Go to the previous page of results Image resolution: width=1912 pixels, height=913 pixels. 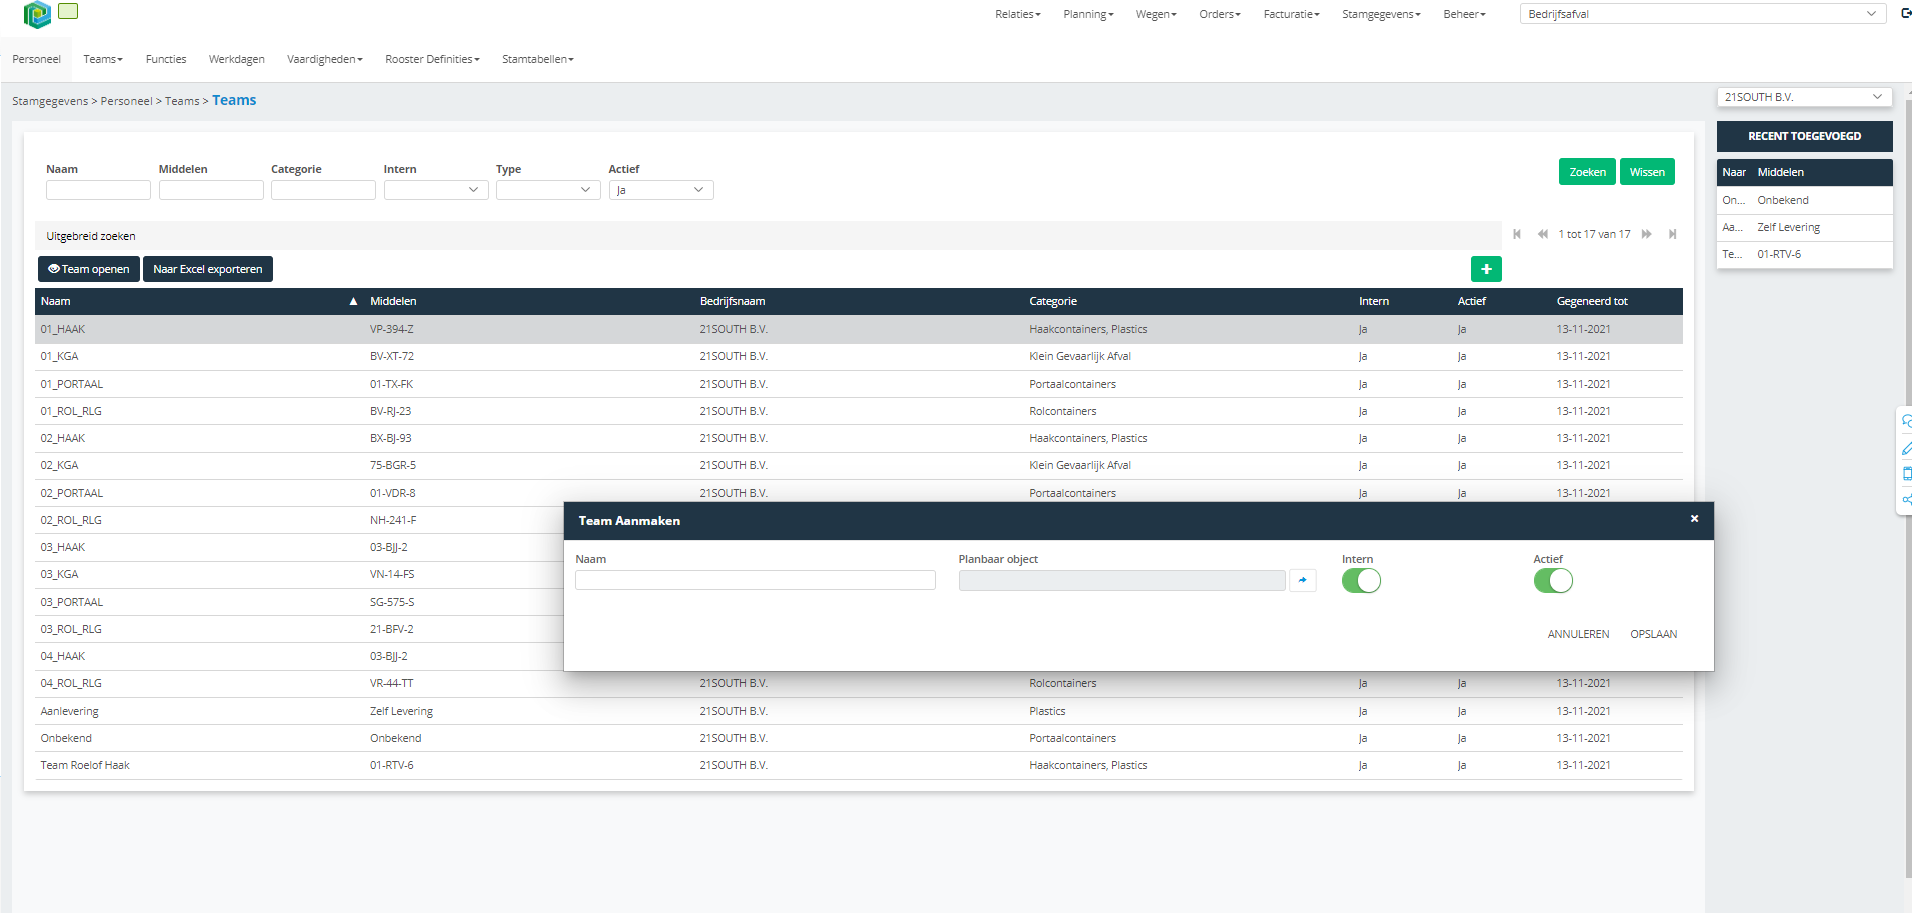point(1542,234)
